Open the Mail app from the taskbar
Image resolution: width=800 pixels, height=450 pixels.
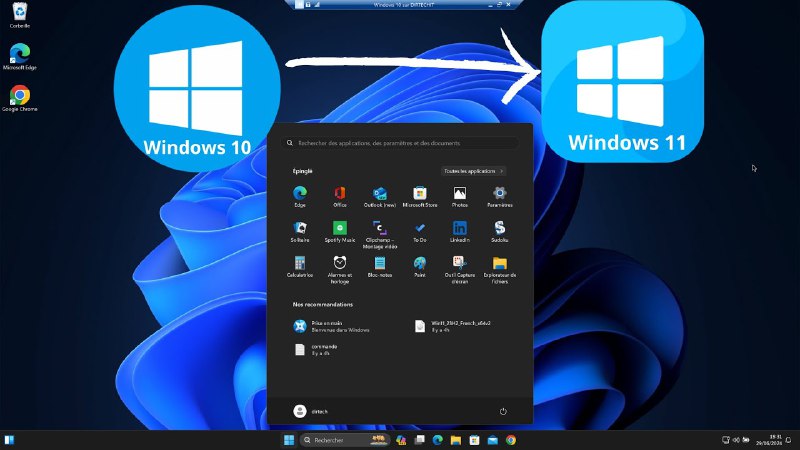pyautogui.click(x=492, y=440)
